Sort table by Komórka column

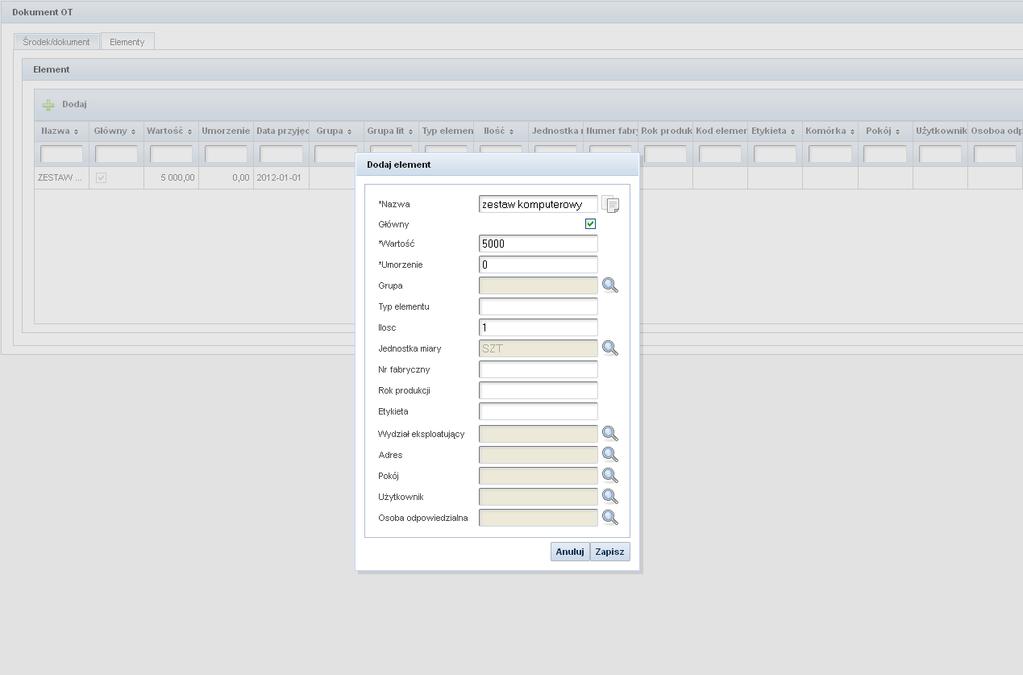click(852, 132)
